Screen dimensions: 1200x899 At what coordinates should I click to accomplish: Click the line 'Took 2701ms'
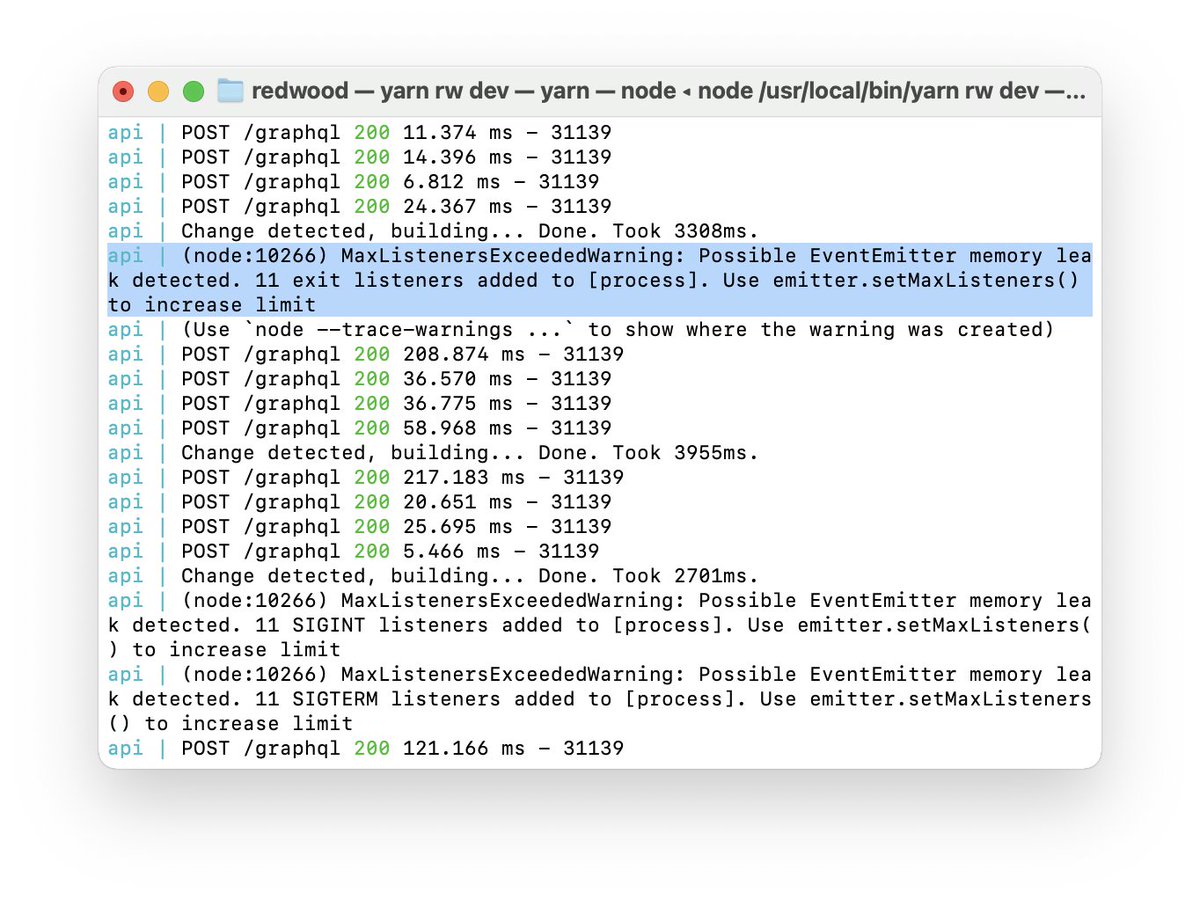point(434,576)
